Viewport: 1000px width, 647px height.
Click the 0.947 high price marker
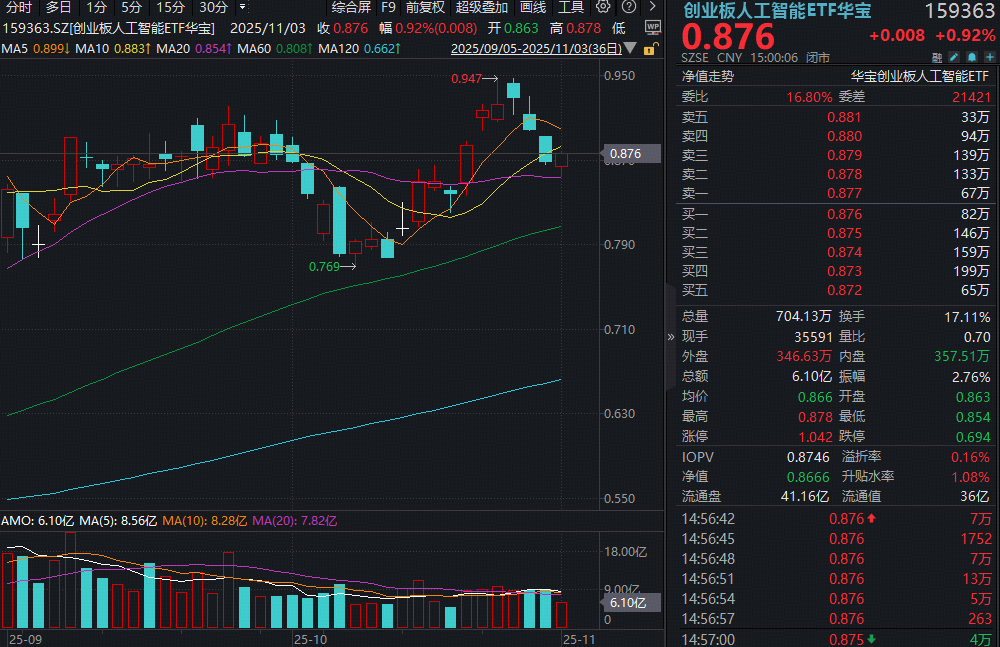point(466,78)
